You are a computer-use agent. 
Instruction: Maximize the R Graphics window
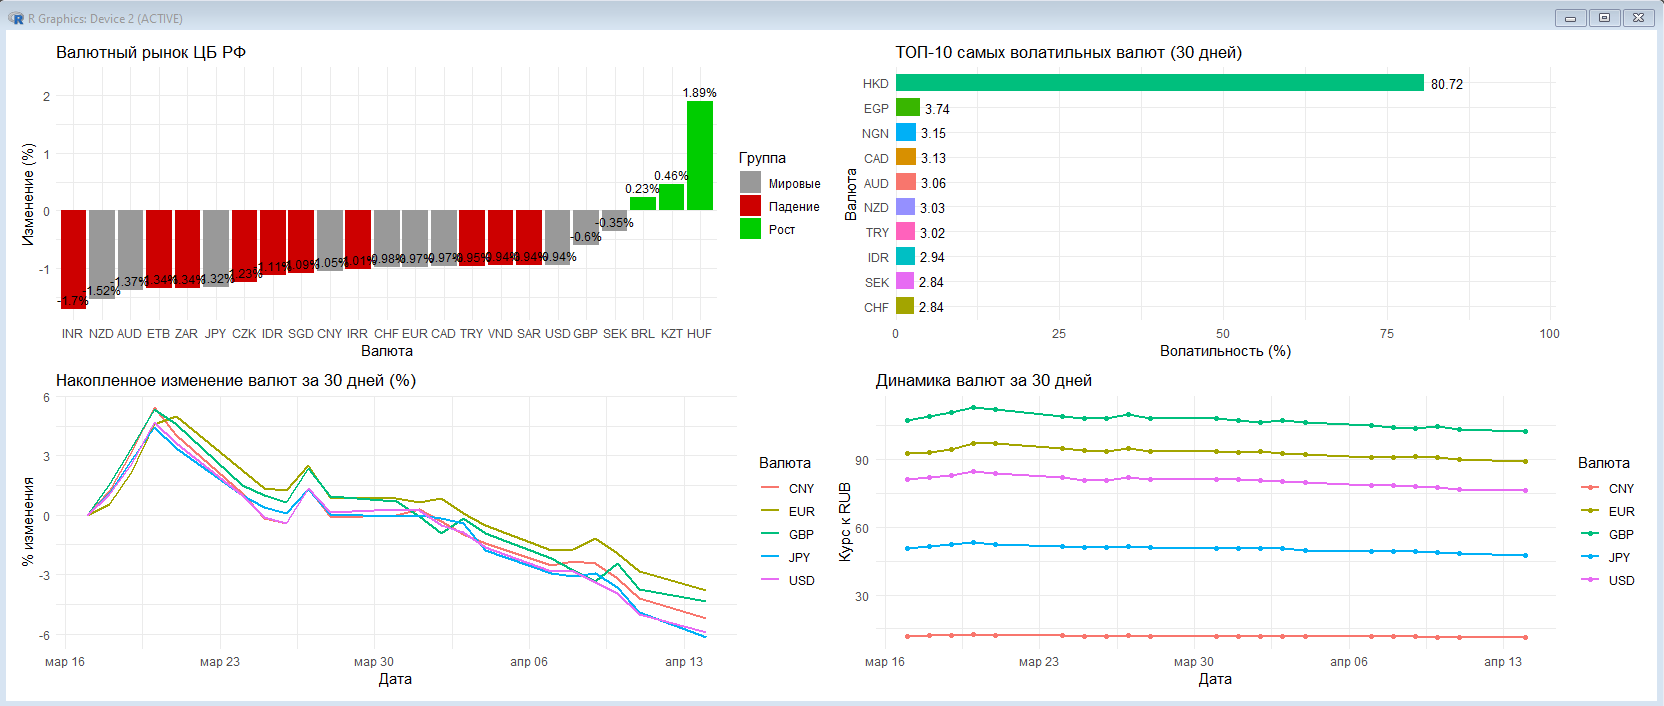click(x=1604, y=18)
